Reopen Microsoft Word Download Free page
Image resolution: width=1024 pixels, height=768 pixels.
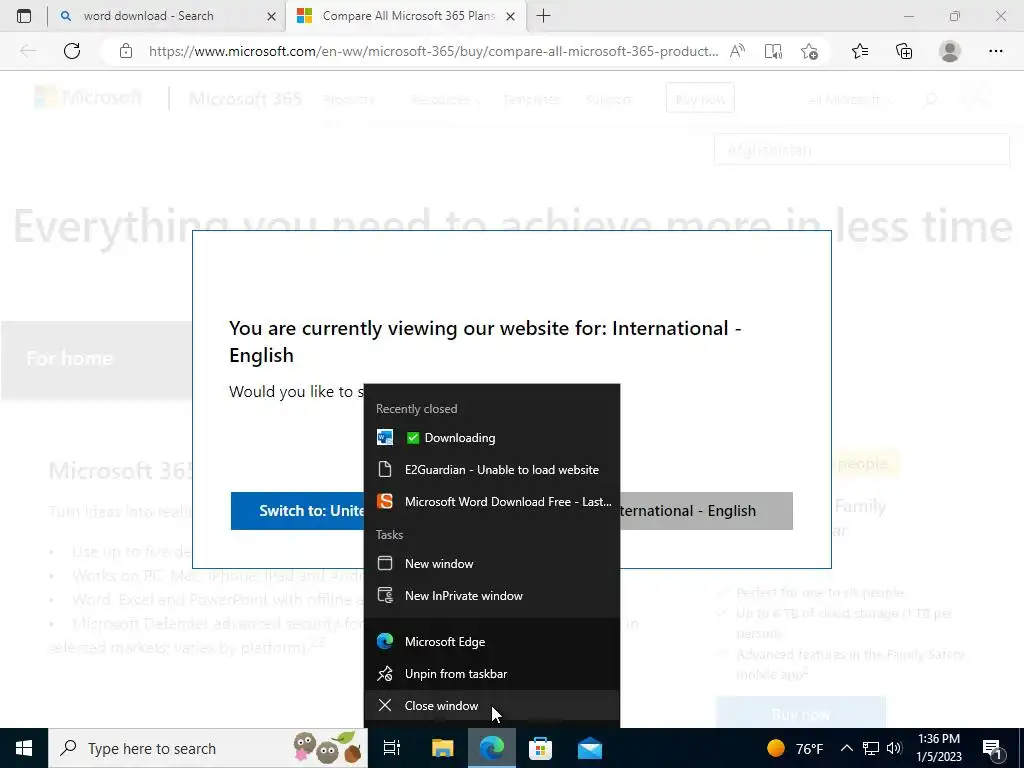pos(491,502)
